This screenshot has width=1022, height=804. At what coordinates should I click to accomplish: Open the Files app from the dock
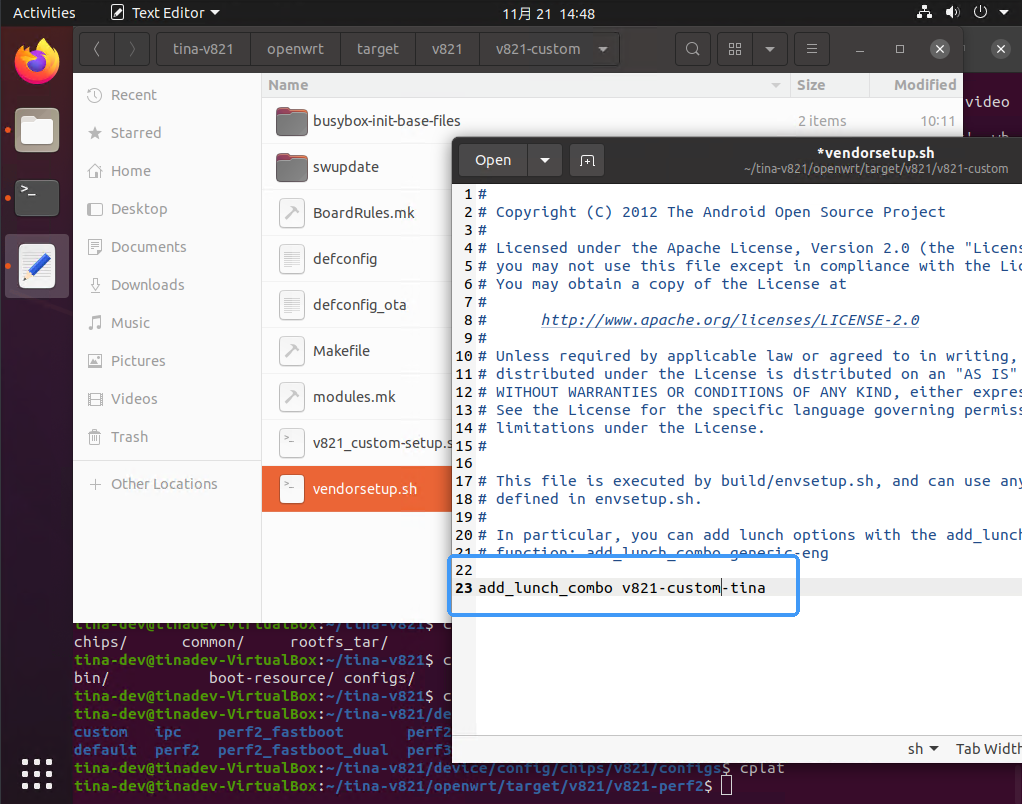pos(37,130)
